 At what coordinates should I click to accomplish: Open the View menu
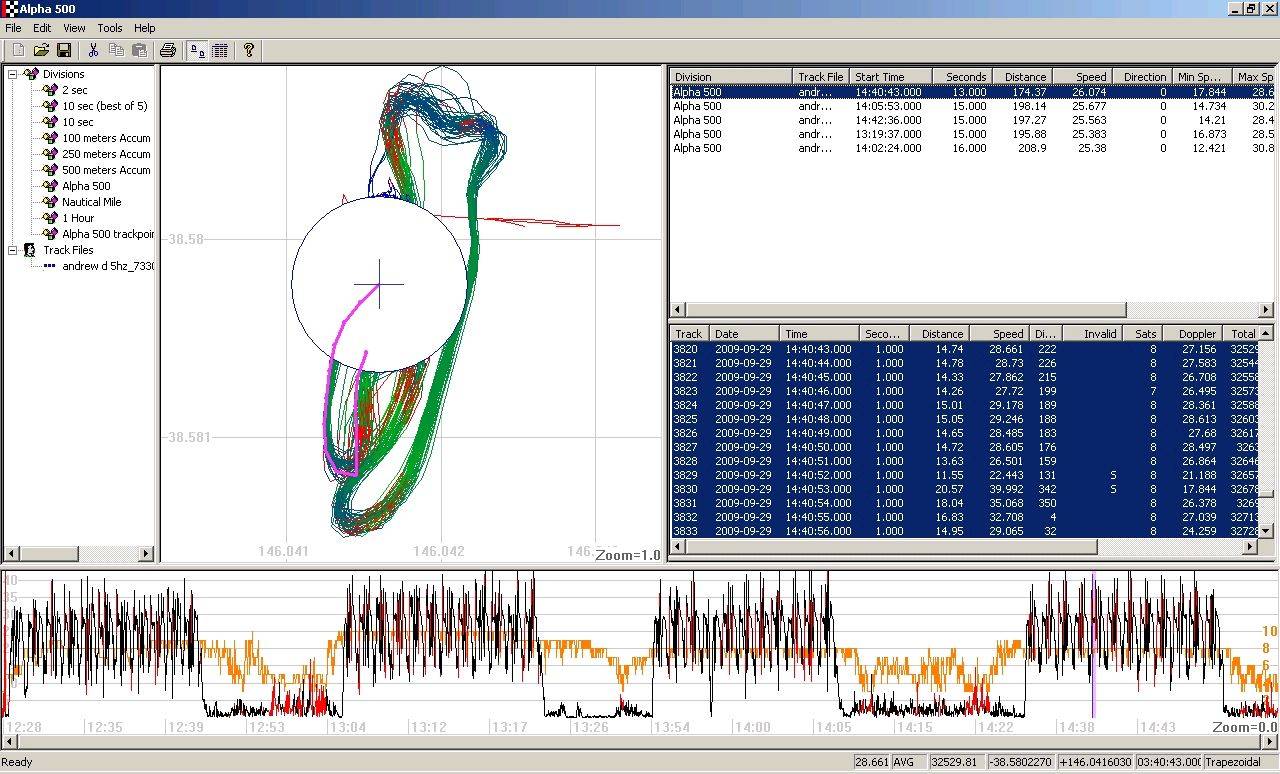click(75, 28)
